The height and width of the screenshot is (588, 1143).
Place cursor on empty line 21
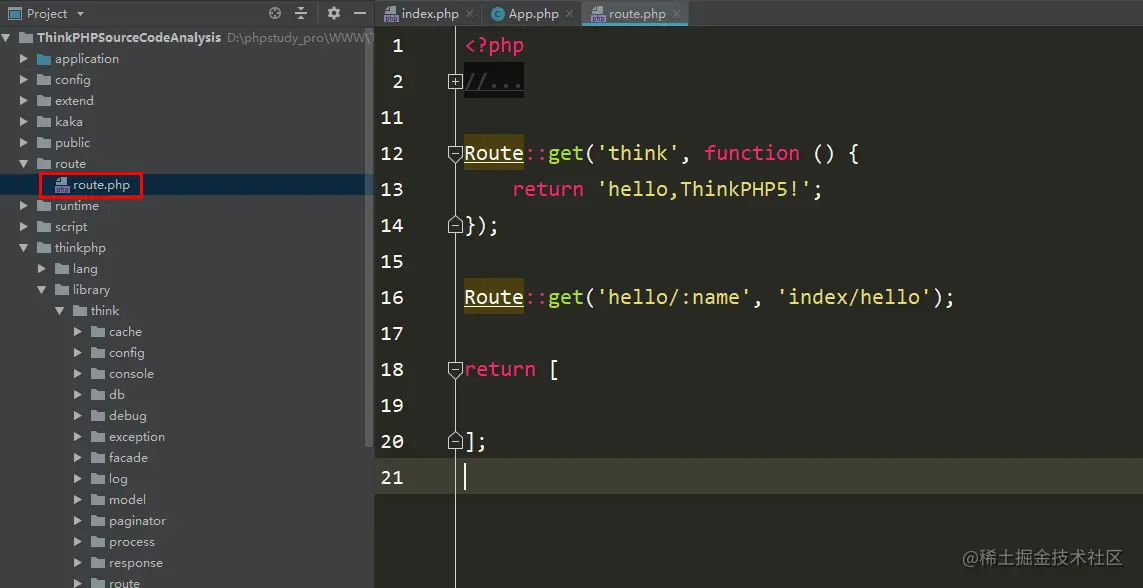click(x=758, y=477)
